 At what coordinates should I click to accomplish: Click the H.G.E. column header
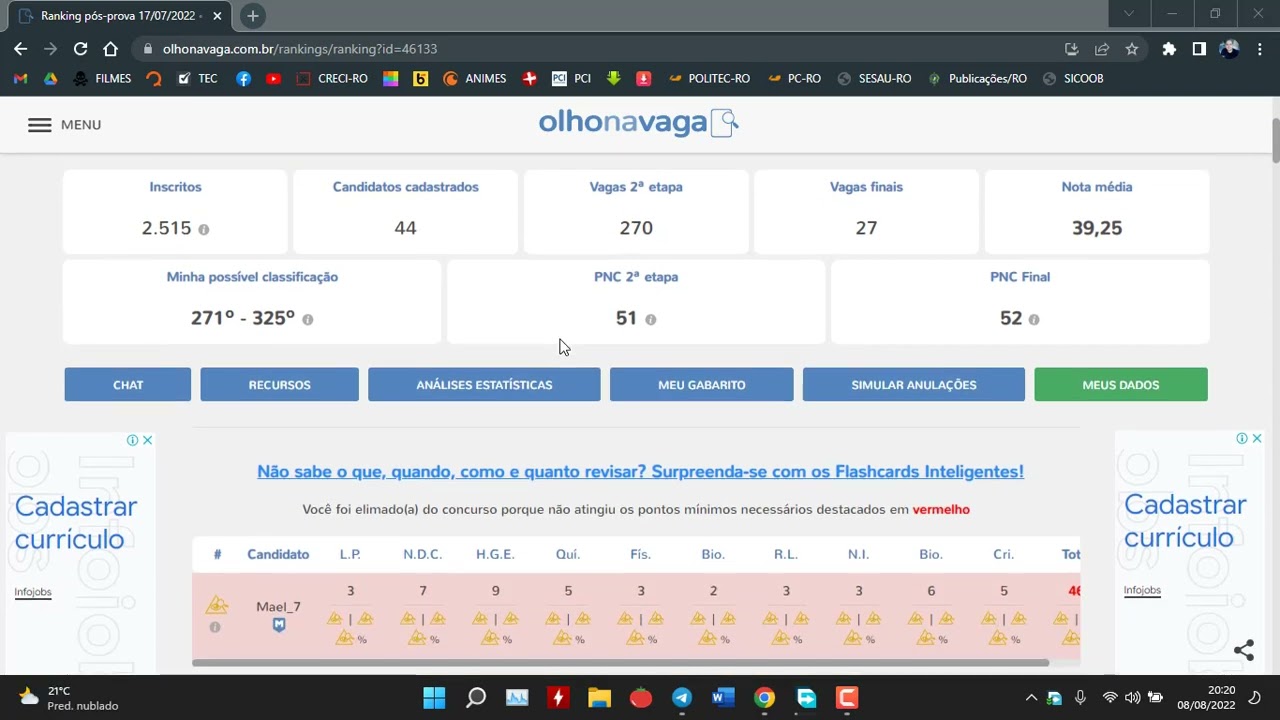pos(495,554)
